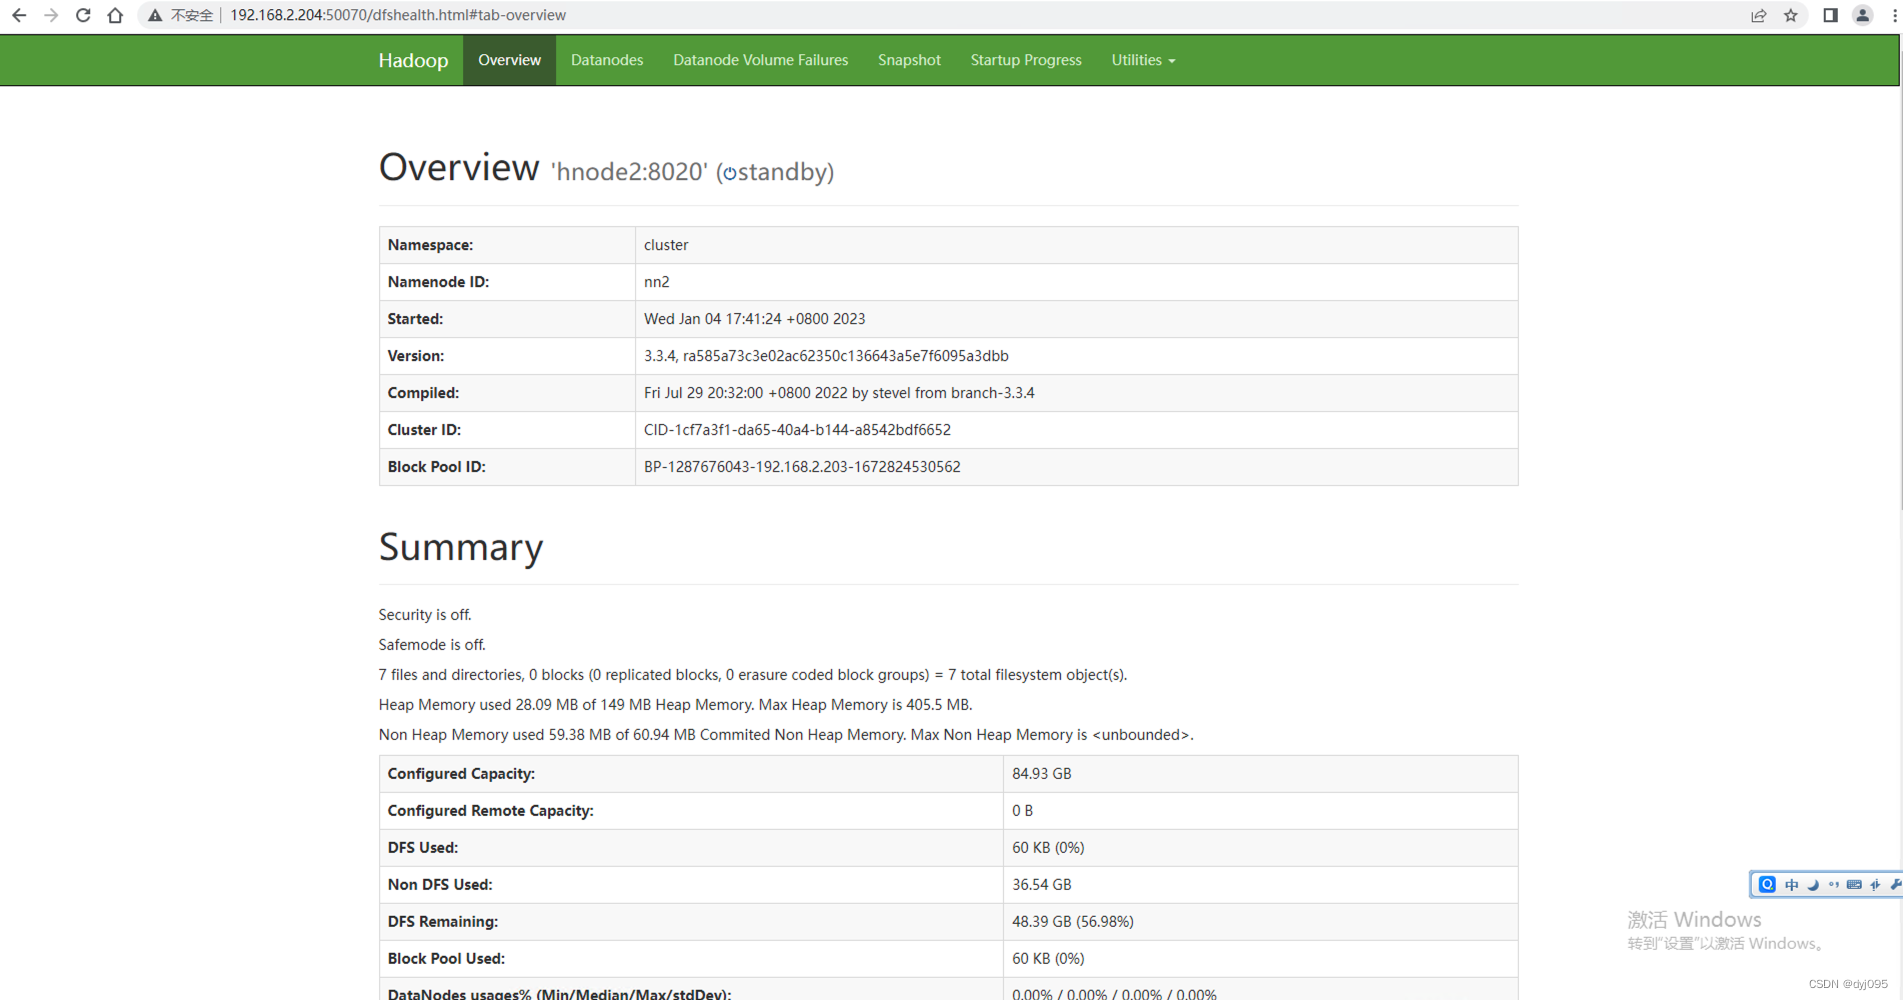The width and height of the screenshot is (1903, 1000).
Task: Reload the page with the refresh icon
Action: click(x=83, y=15)
